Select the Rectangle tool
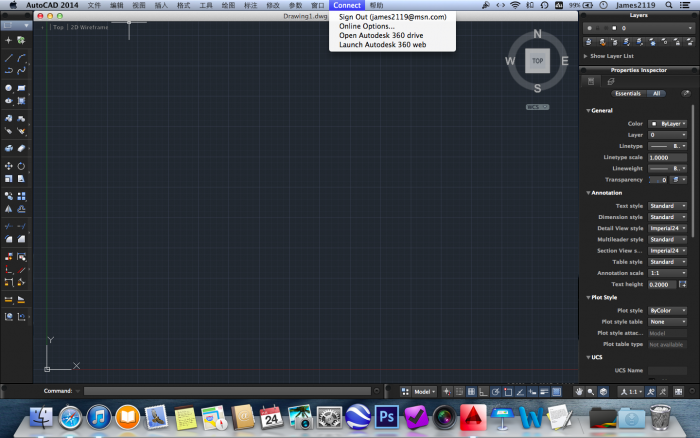Image resolution: width=700 pixels, height=438 pixels. 21,88
